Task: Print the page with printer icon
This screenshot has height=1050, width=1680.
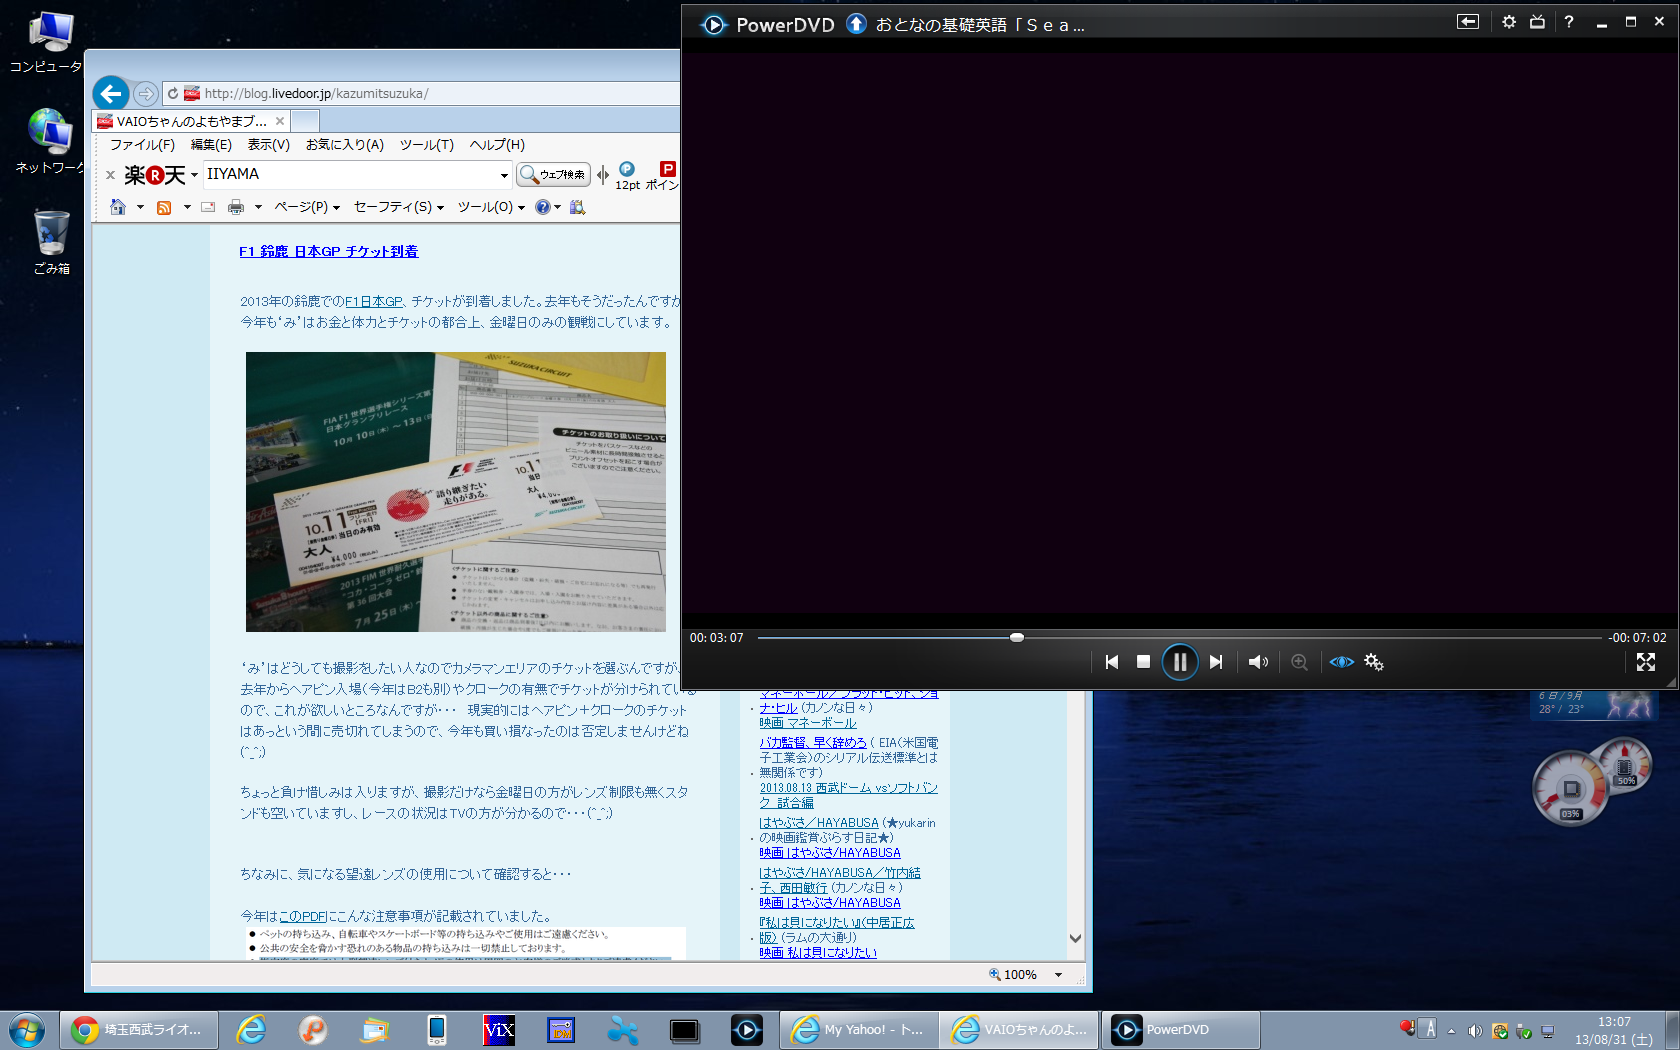Action: 236,207
